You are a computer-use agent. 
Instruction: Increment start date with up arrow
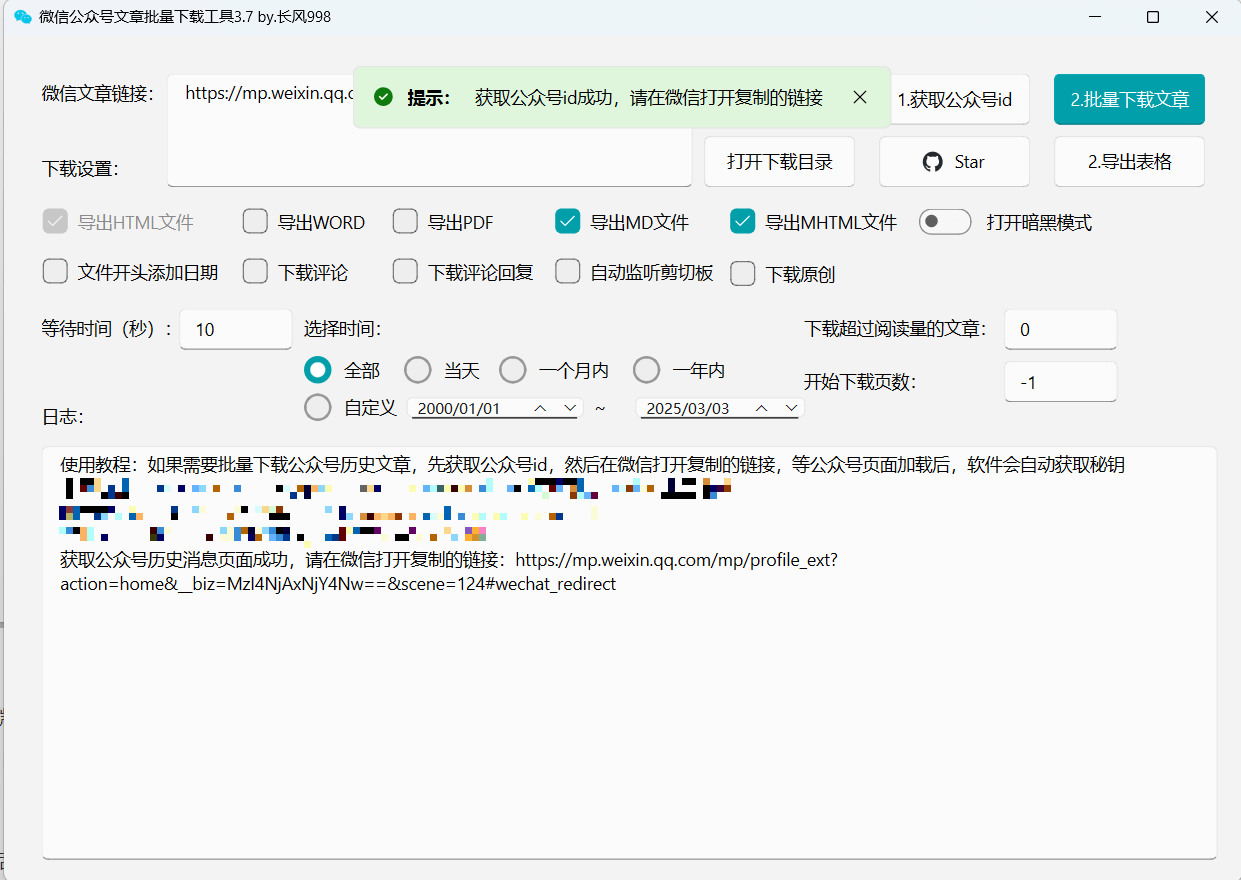[541, 409]
